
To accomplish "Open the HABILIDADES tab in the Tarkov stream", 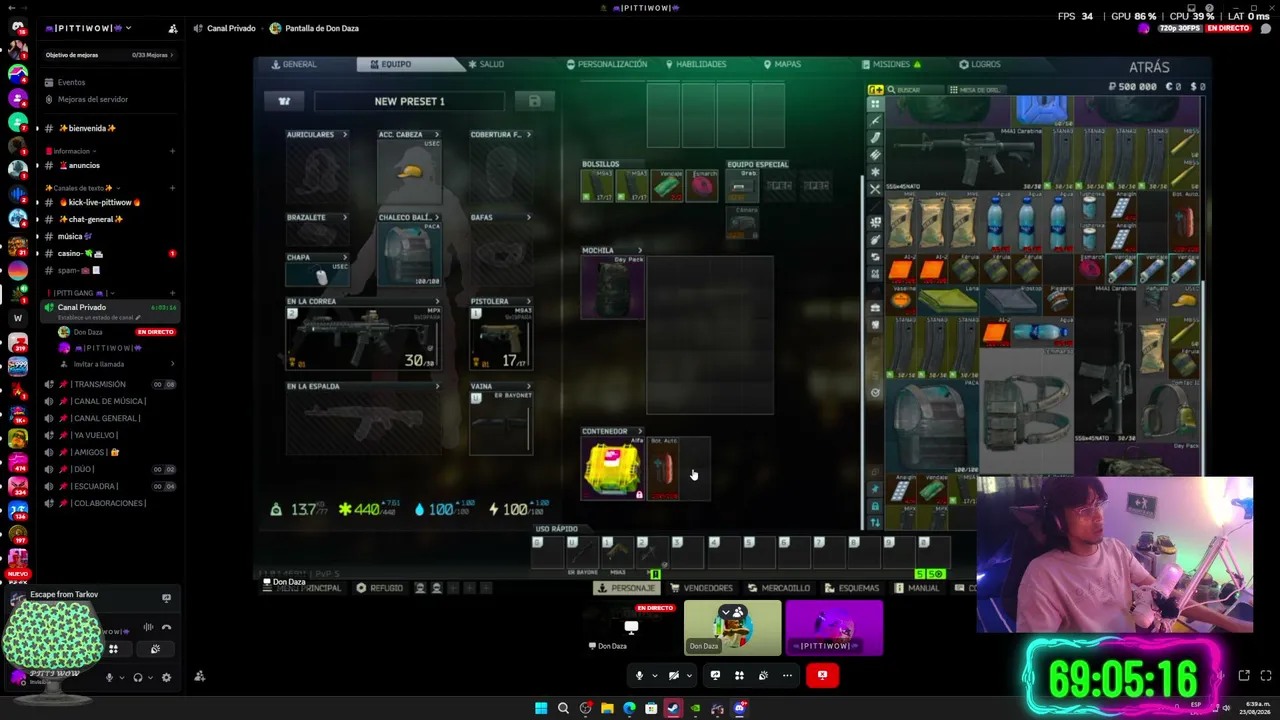I will click(696, 64).
